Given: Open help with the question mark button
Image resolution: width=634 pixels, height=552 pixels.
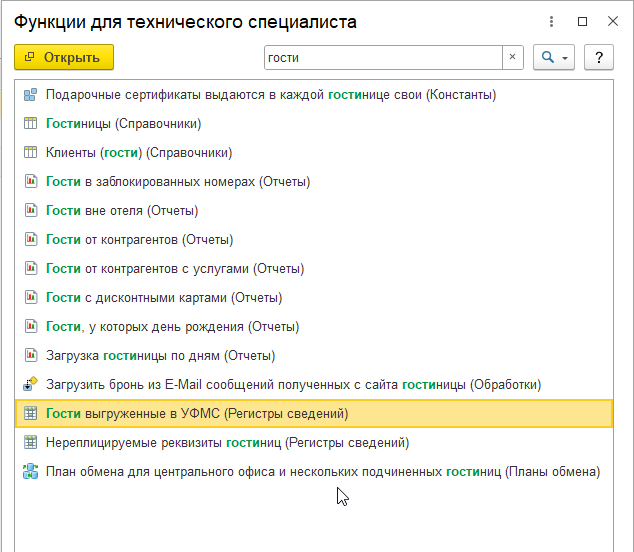Looking at the screenshot, I should click(x=598, y=57).
